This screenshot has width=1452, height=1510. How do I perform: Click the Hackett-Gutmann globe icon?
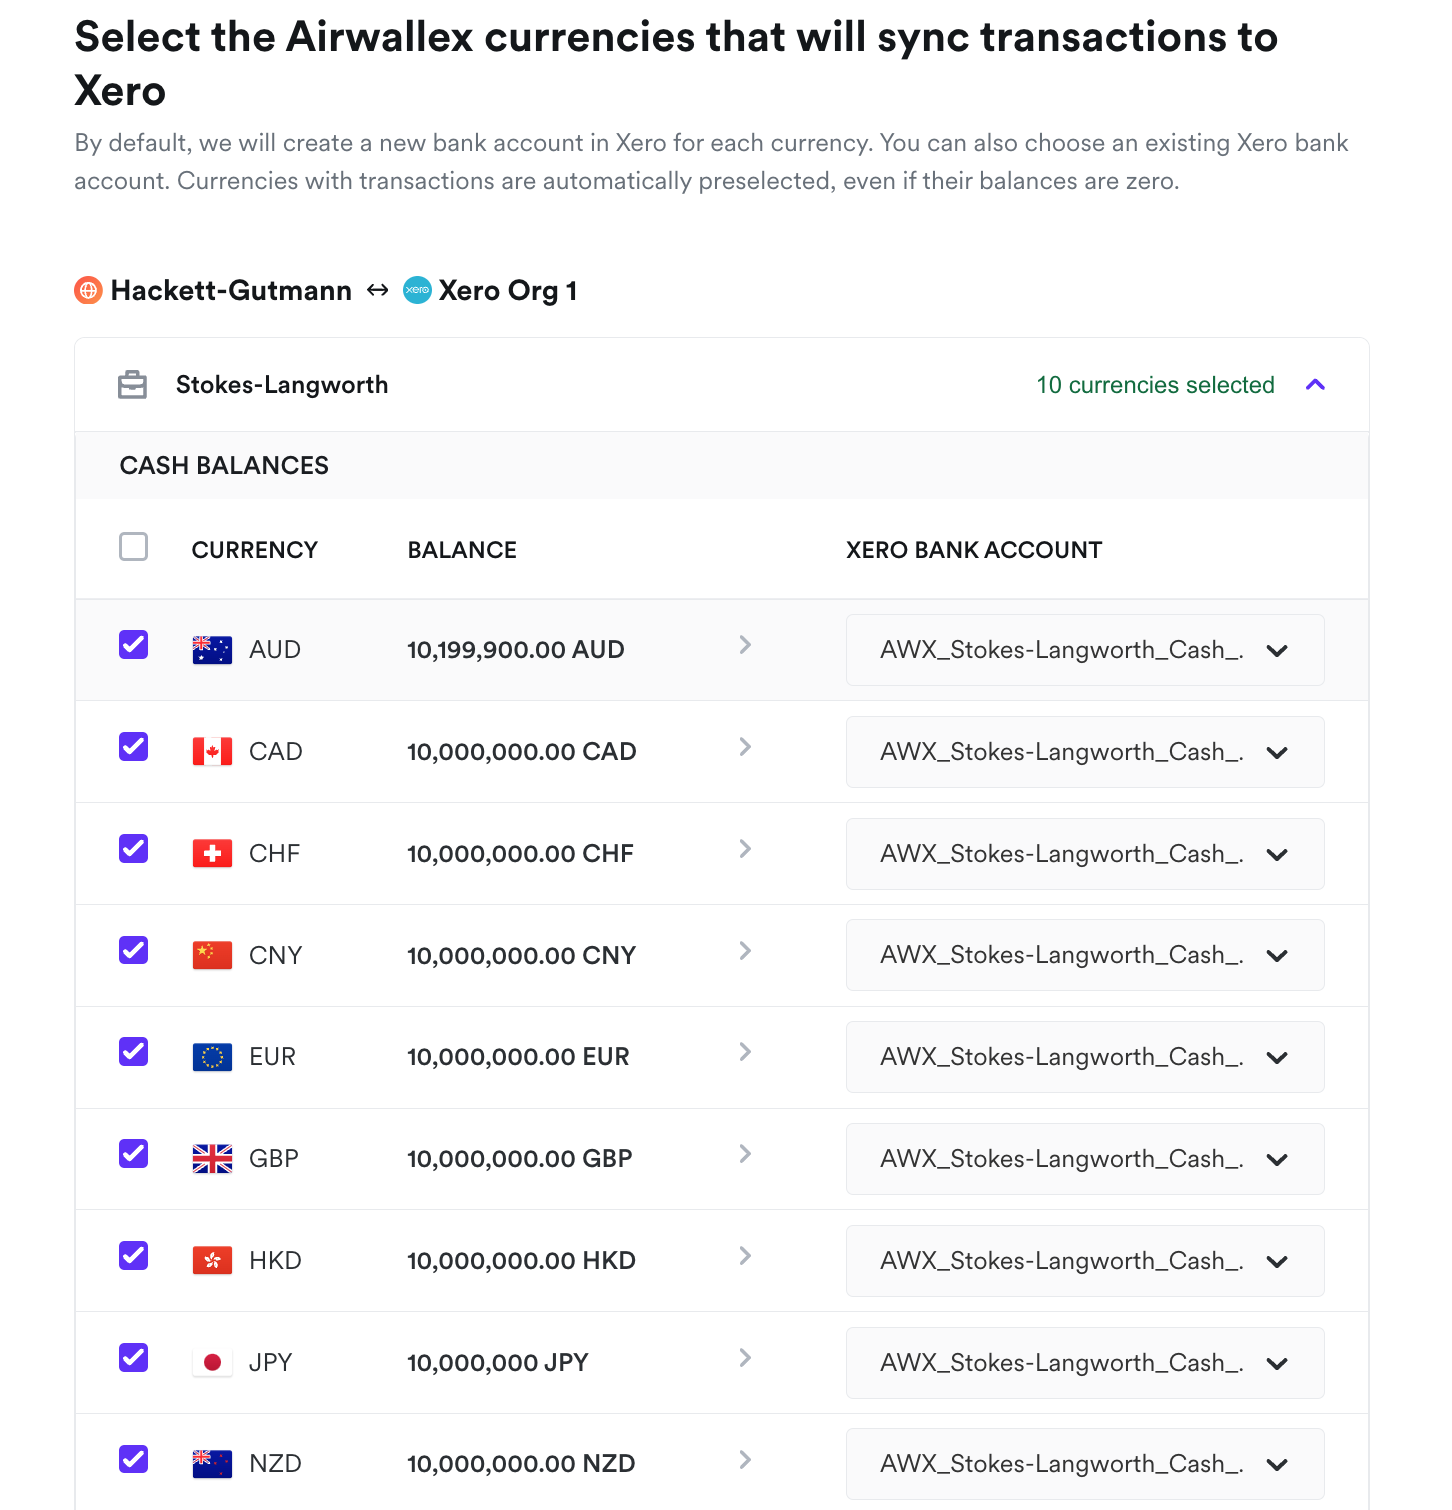pyautogui.click(x=89, y=290)
